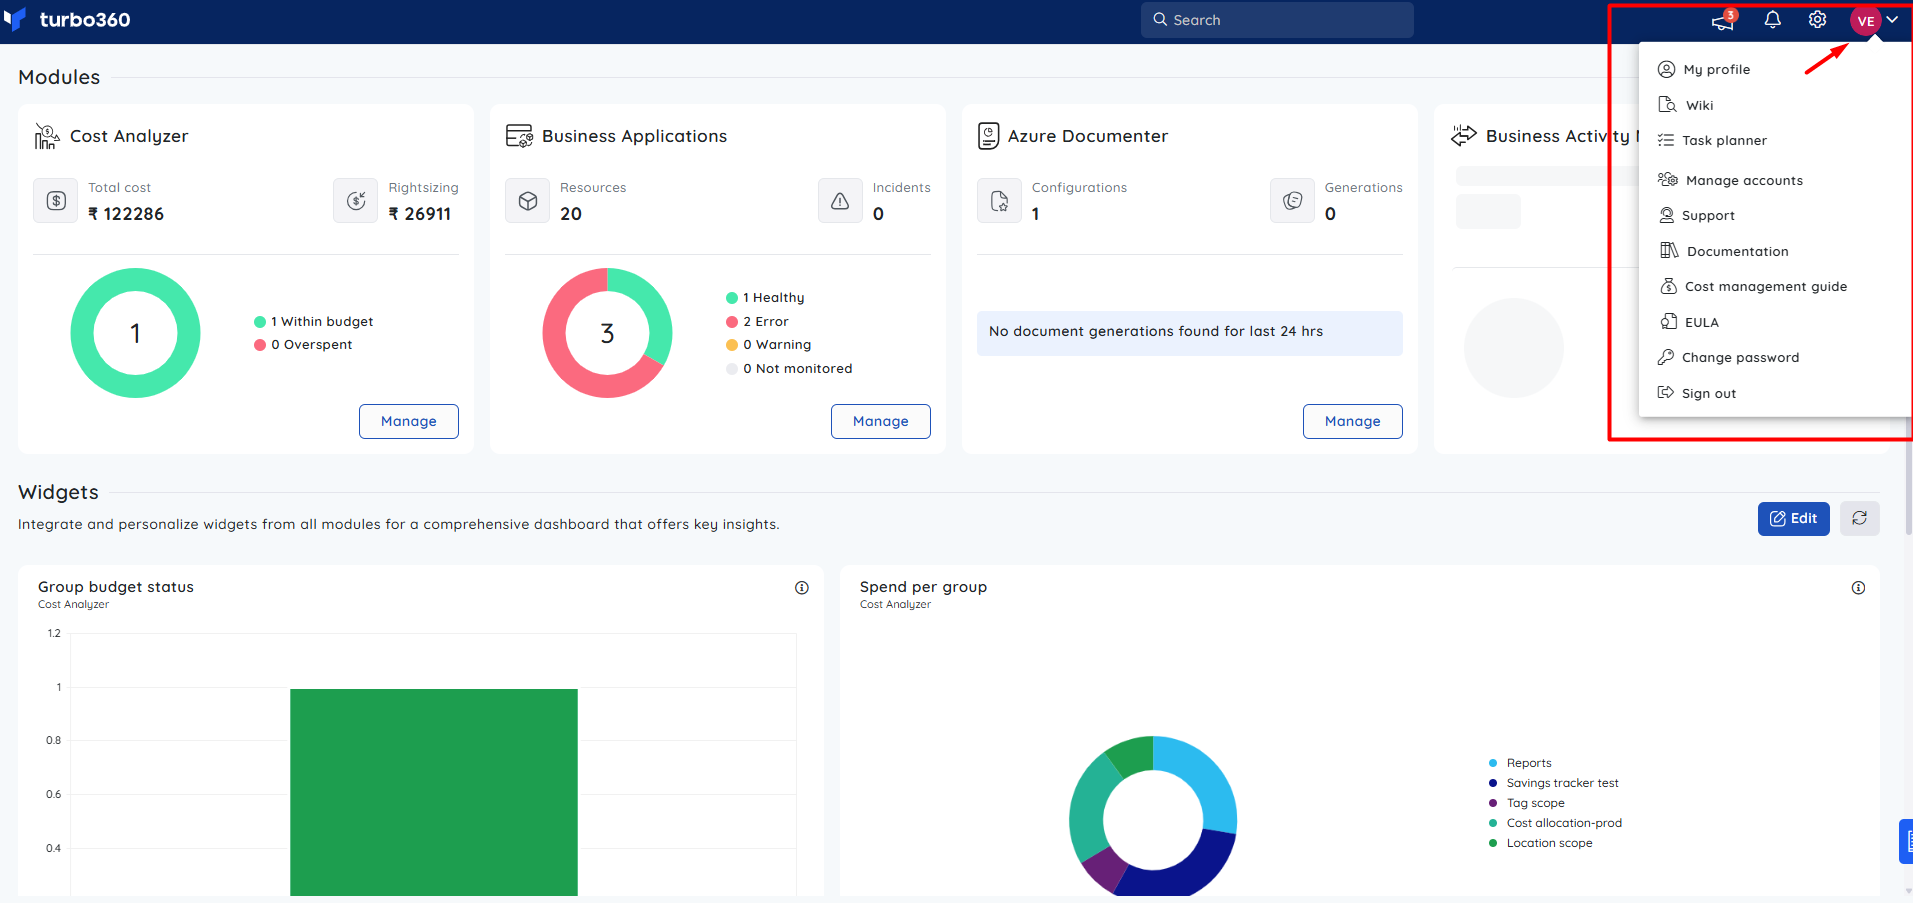Click the Business Applications health donut chart
This screenshot has width=1913, height=903.
(x=607, y=333)
